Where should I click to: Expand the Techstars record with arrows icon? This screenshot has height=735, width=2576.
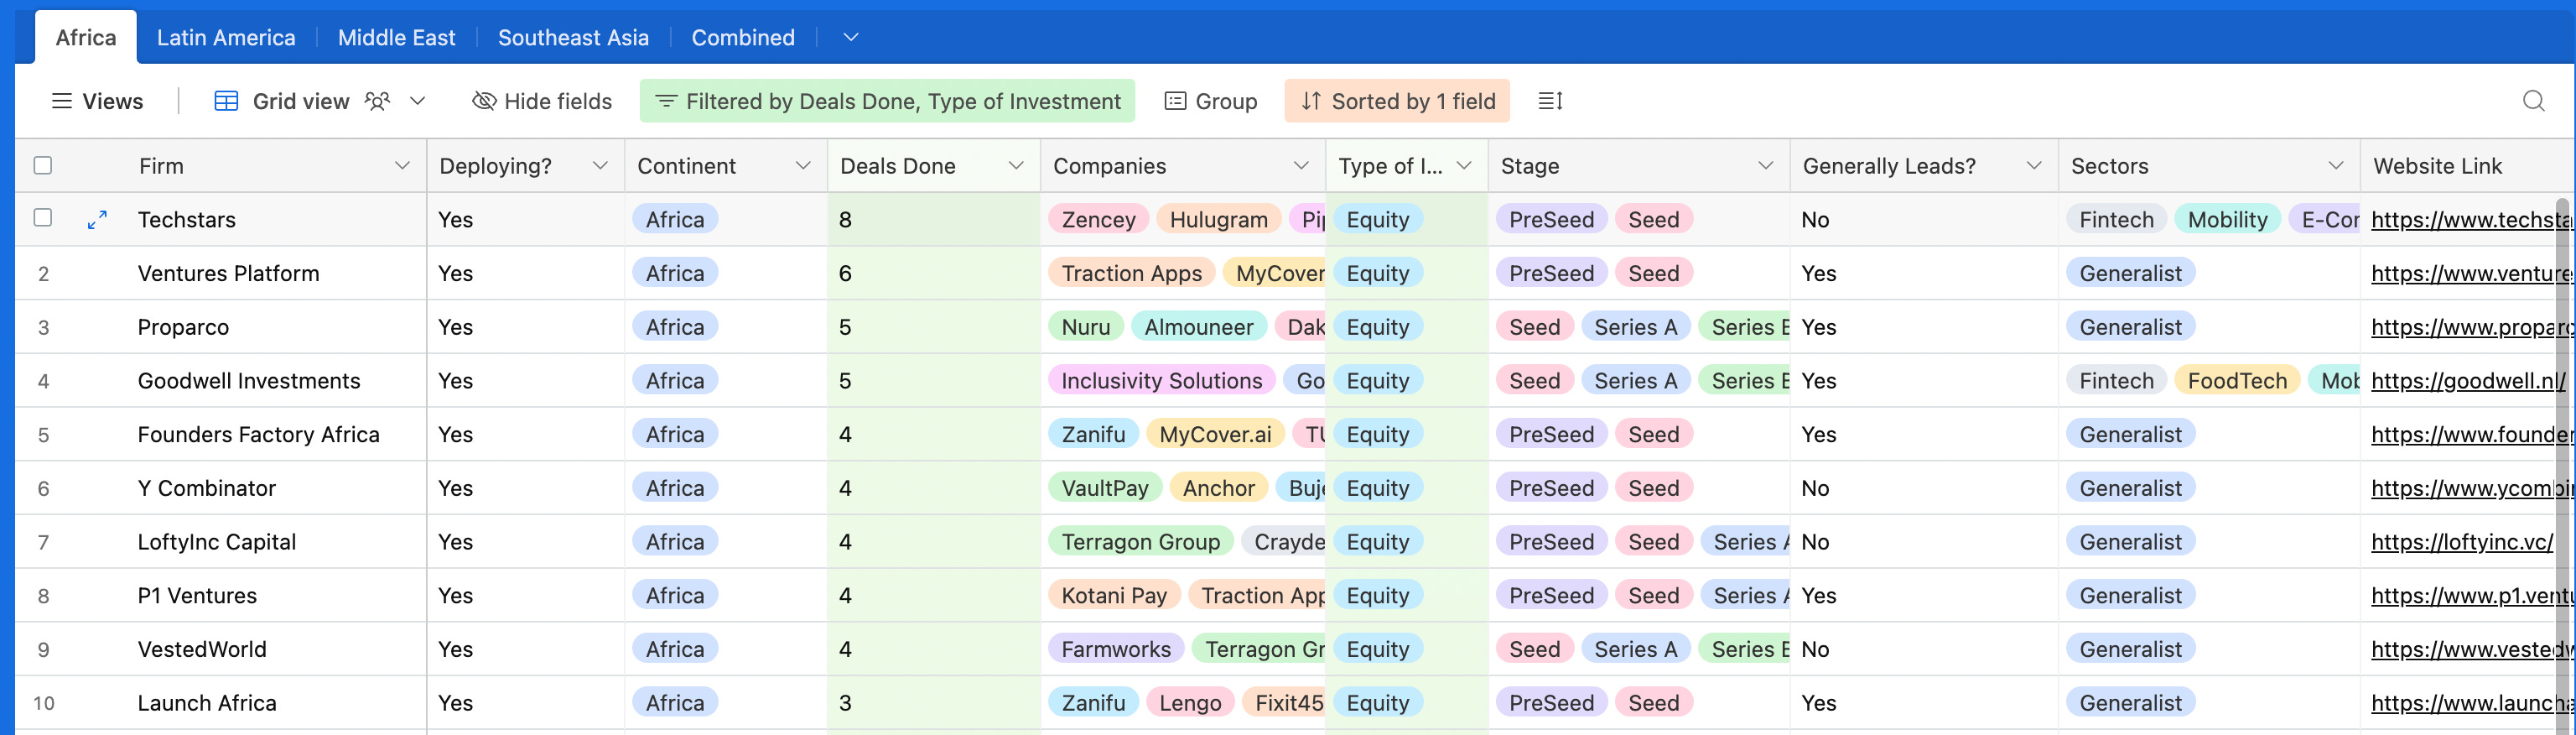(97, 220)
